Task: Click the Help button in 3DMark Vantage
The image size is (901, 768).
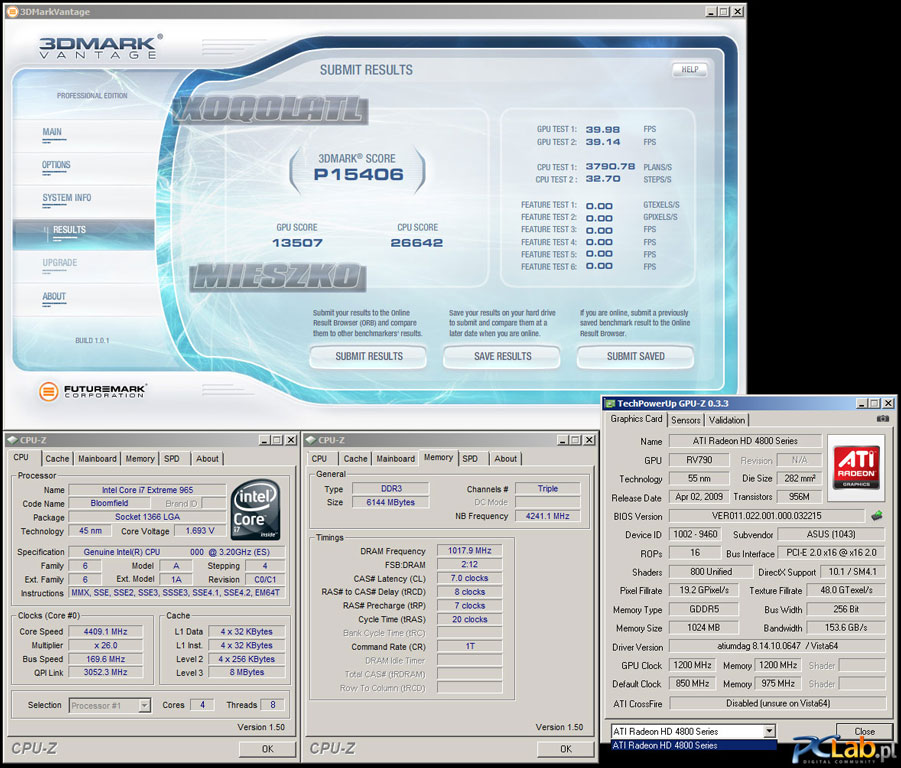Action: (689, 70)
